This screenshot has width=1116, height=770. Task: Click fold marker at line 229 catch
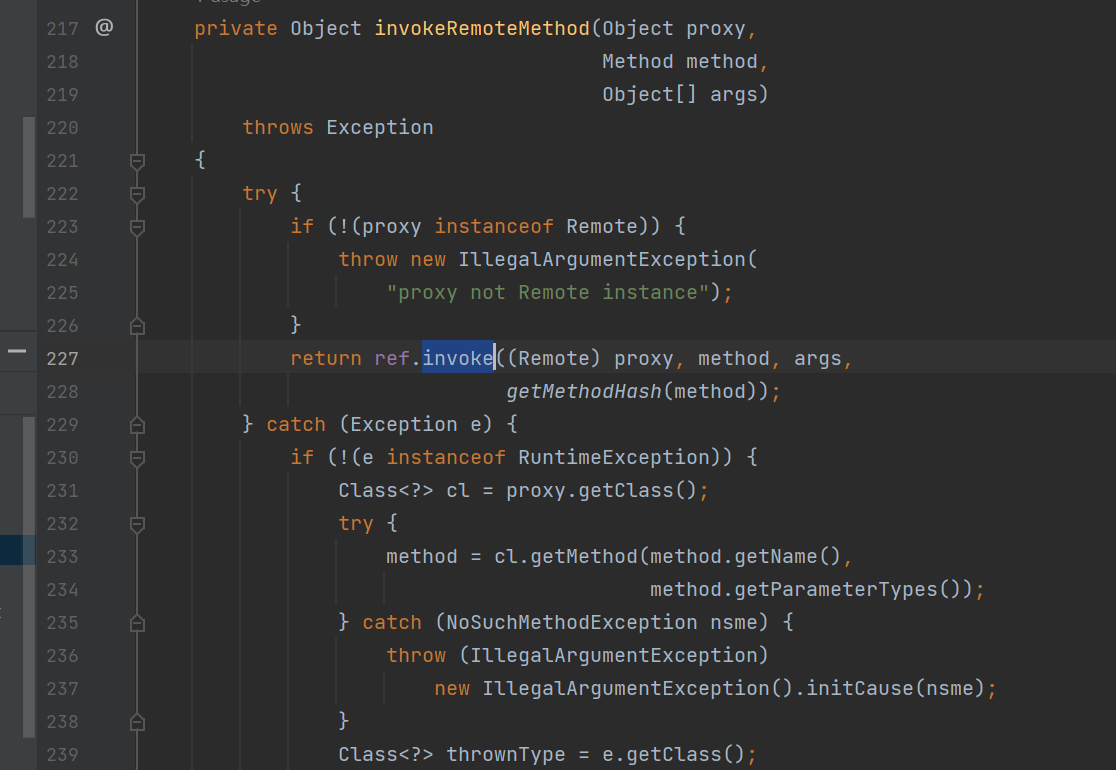pyautogui.click(x=137, y=425)
